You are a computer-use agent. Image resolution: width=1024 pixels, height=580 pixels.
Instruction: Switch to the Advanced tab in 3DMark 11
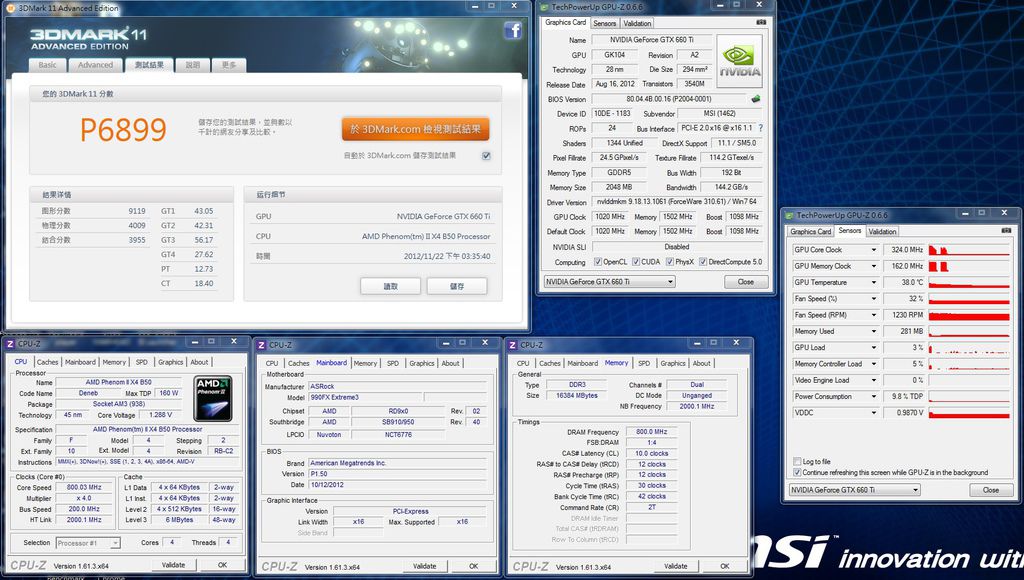point(95,65)
